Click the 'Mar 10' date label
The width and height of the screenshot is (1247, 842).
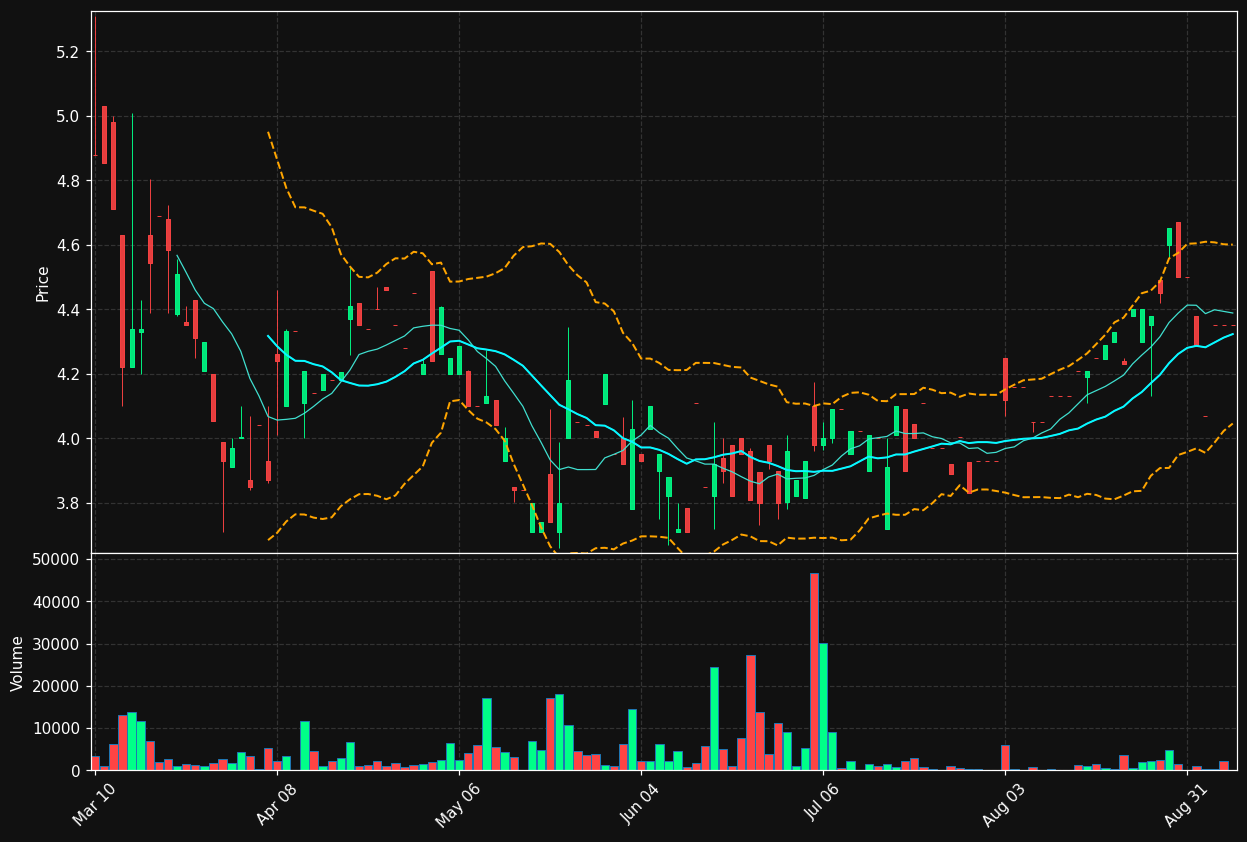(93, 804)
